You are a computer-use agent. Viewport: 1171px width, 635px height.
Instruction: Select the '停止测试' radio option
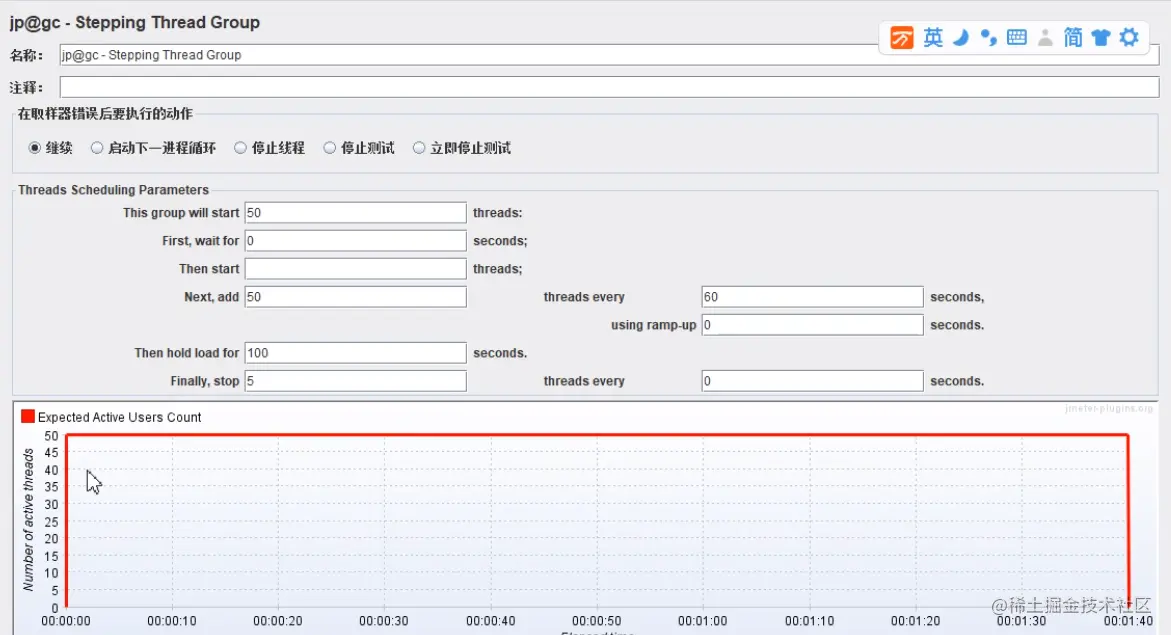point(329,148)
